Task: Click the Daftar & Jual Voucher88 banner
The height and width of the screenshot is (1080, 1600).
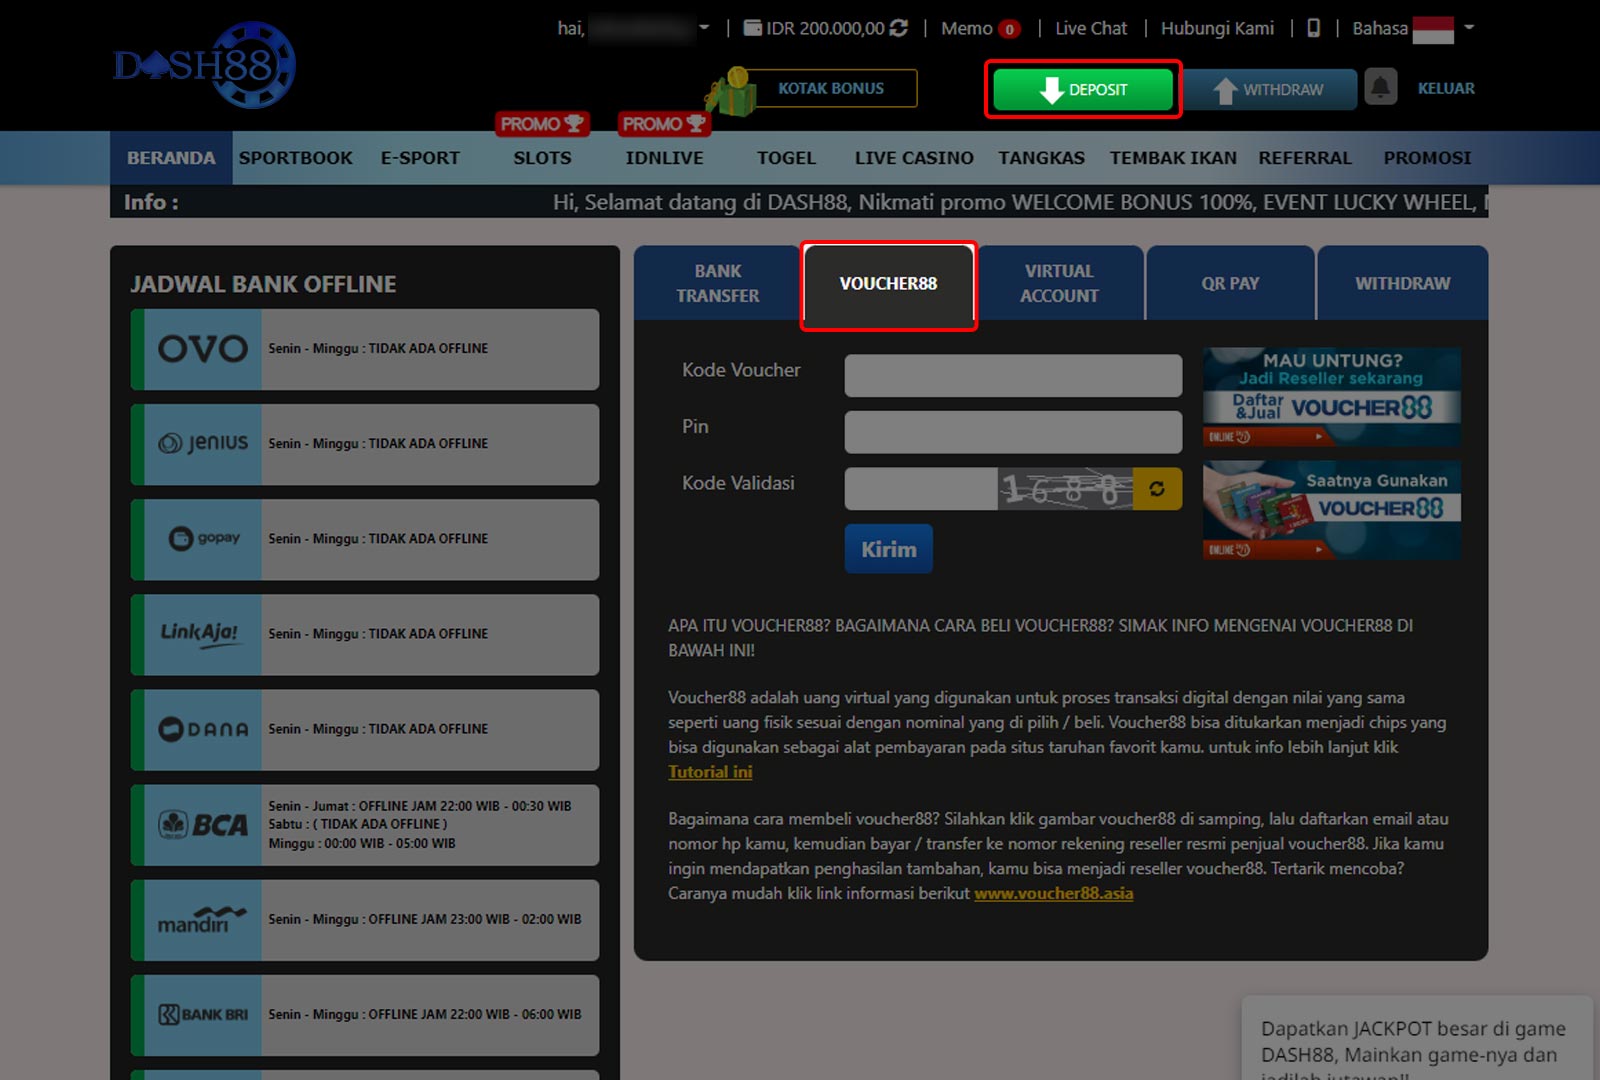Action: point(1331,397)
